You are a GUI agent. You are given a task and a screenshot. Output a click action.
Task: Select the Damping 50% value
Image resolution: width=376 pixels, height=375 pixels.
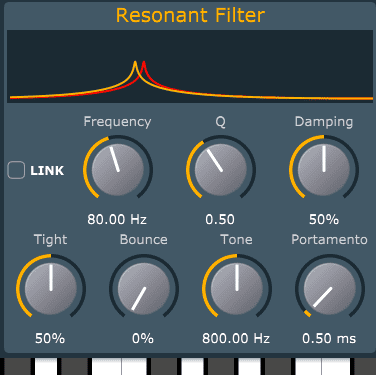(324, 219)
